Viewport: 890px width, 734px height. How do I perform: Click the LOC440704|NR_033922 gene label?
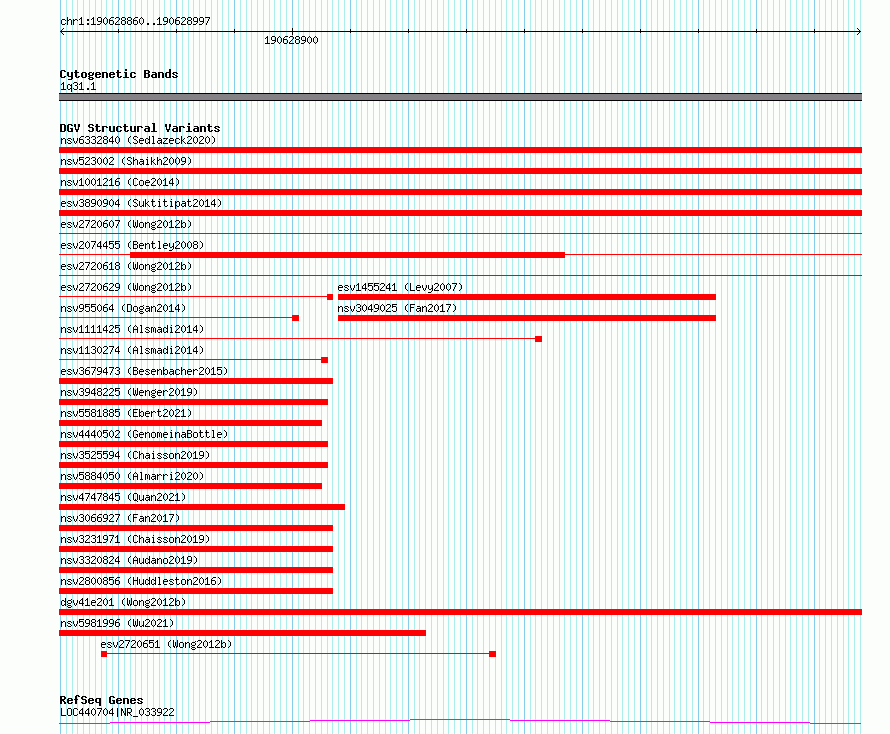click(x=117, y=712)
